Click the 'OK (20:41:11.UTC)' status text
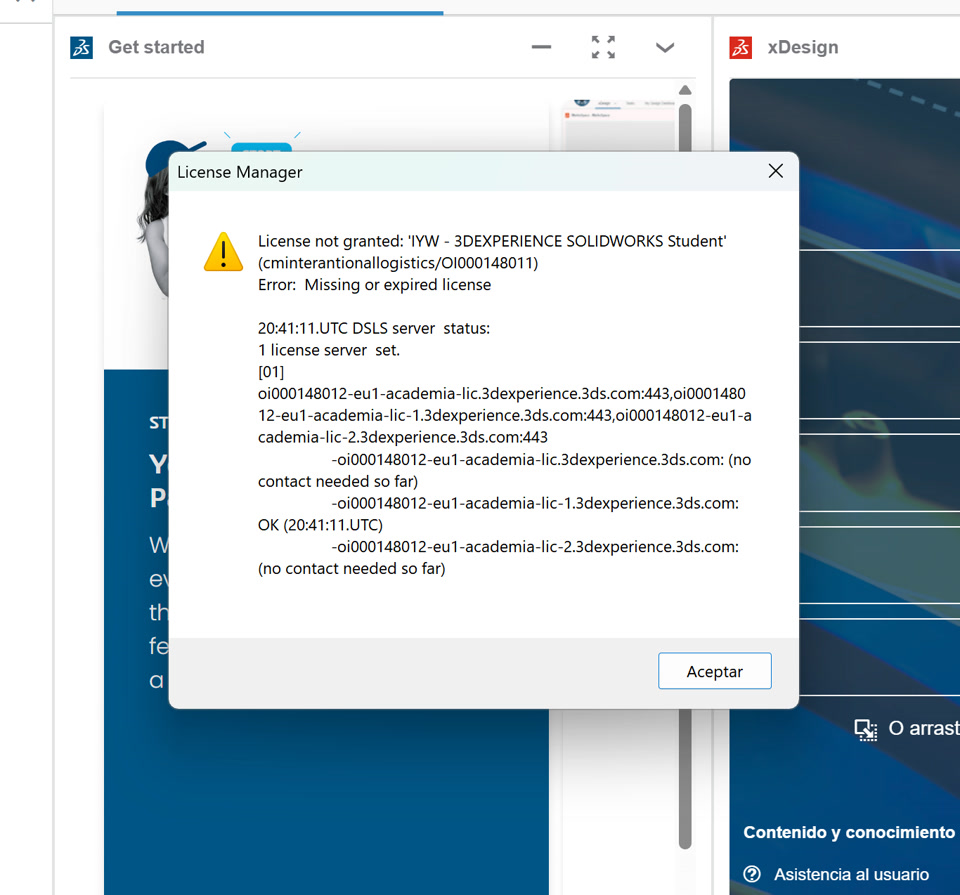This screenshot has width=960, height=895. click(x=320, y=525)
